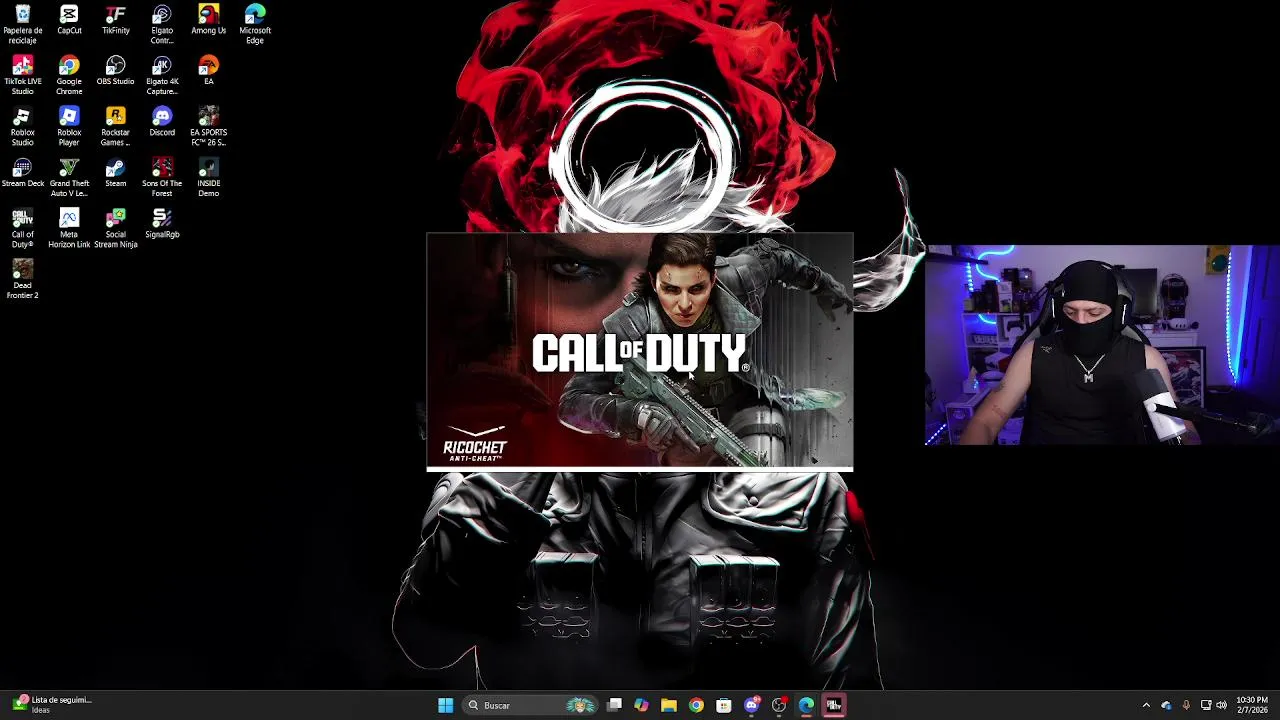Screen dimensions: 1280x720
Task: Launch the EA SPORTS FC 26 icon
Action: [208, 127]
